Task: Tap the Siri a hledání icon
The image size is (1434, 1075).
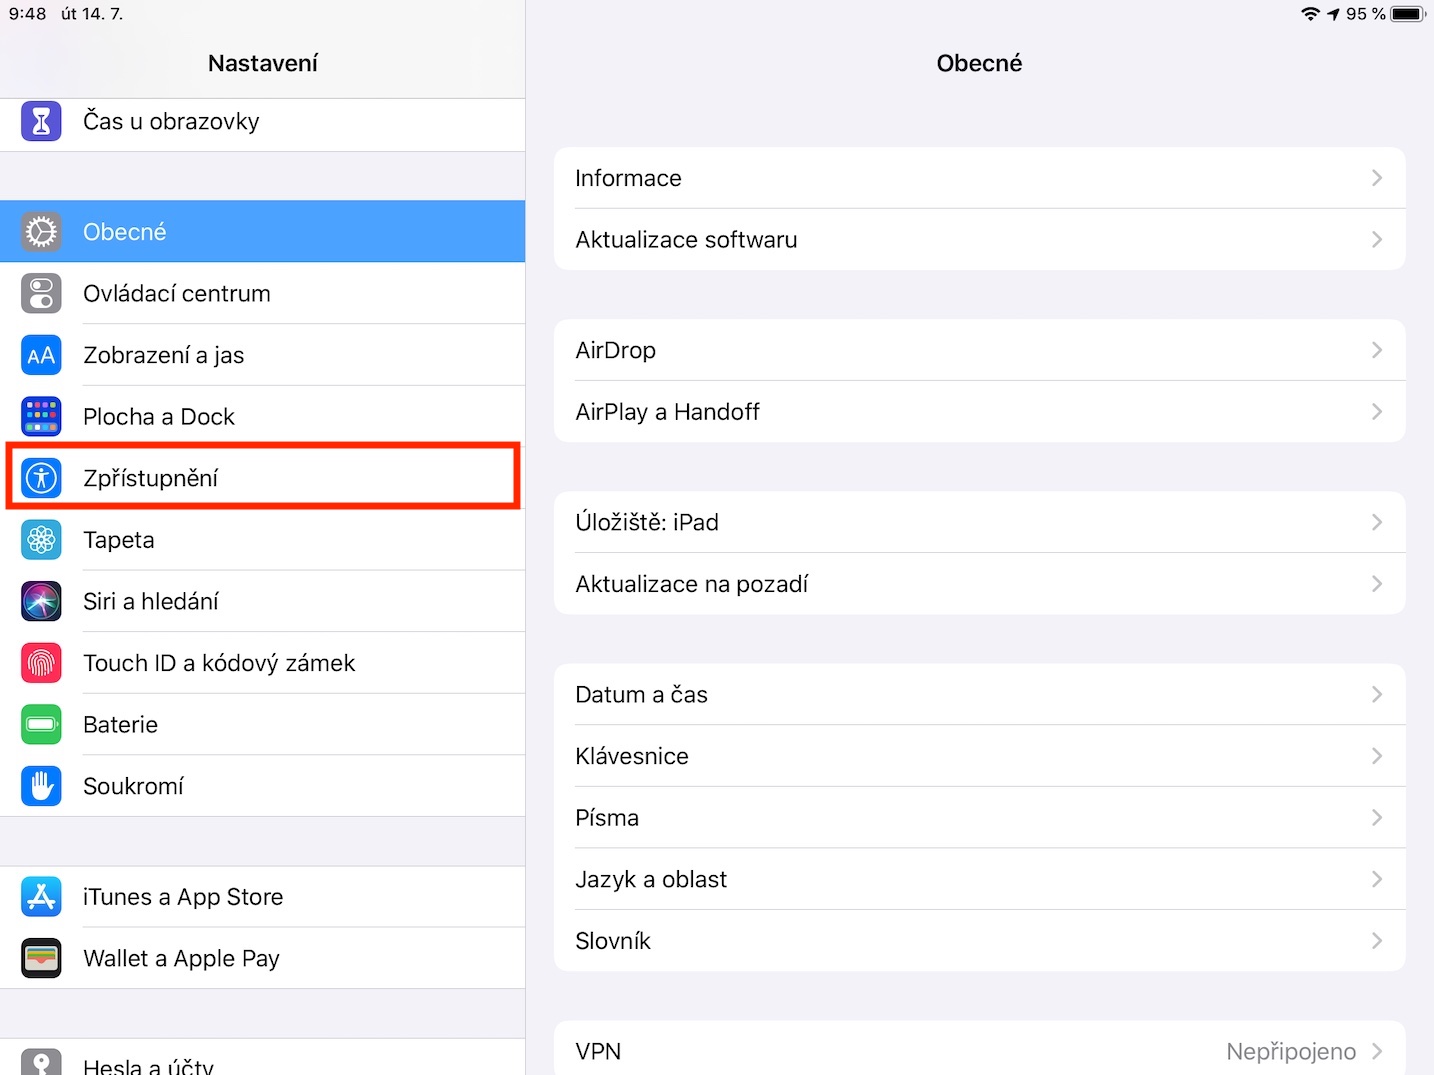Action: pyautogui.click(x=41, y=602)
